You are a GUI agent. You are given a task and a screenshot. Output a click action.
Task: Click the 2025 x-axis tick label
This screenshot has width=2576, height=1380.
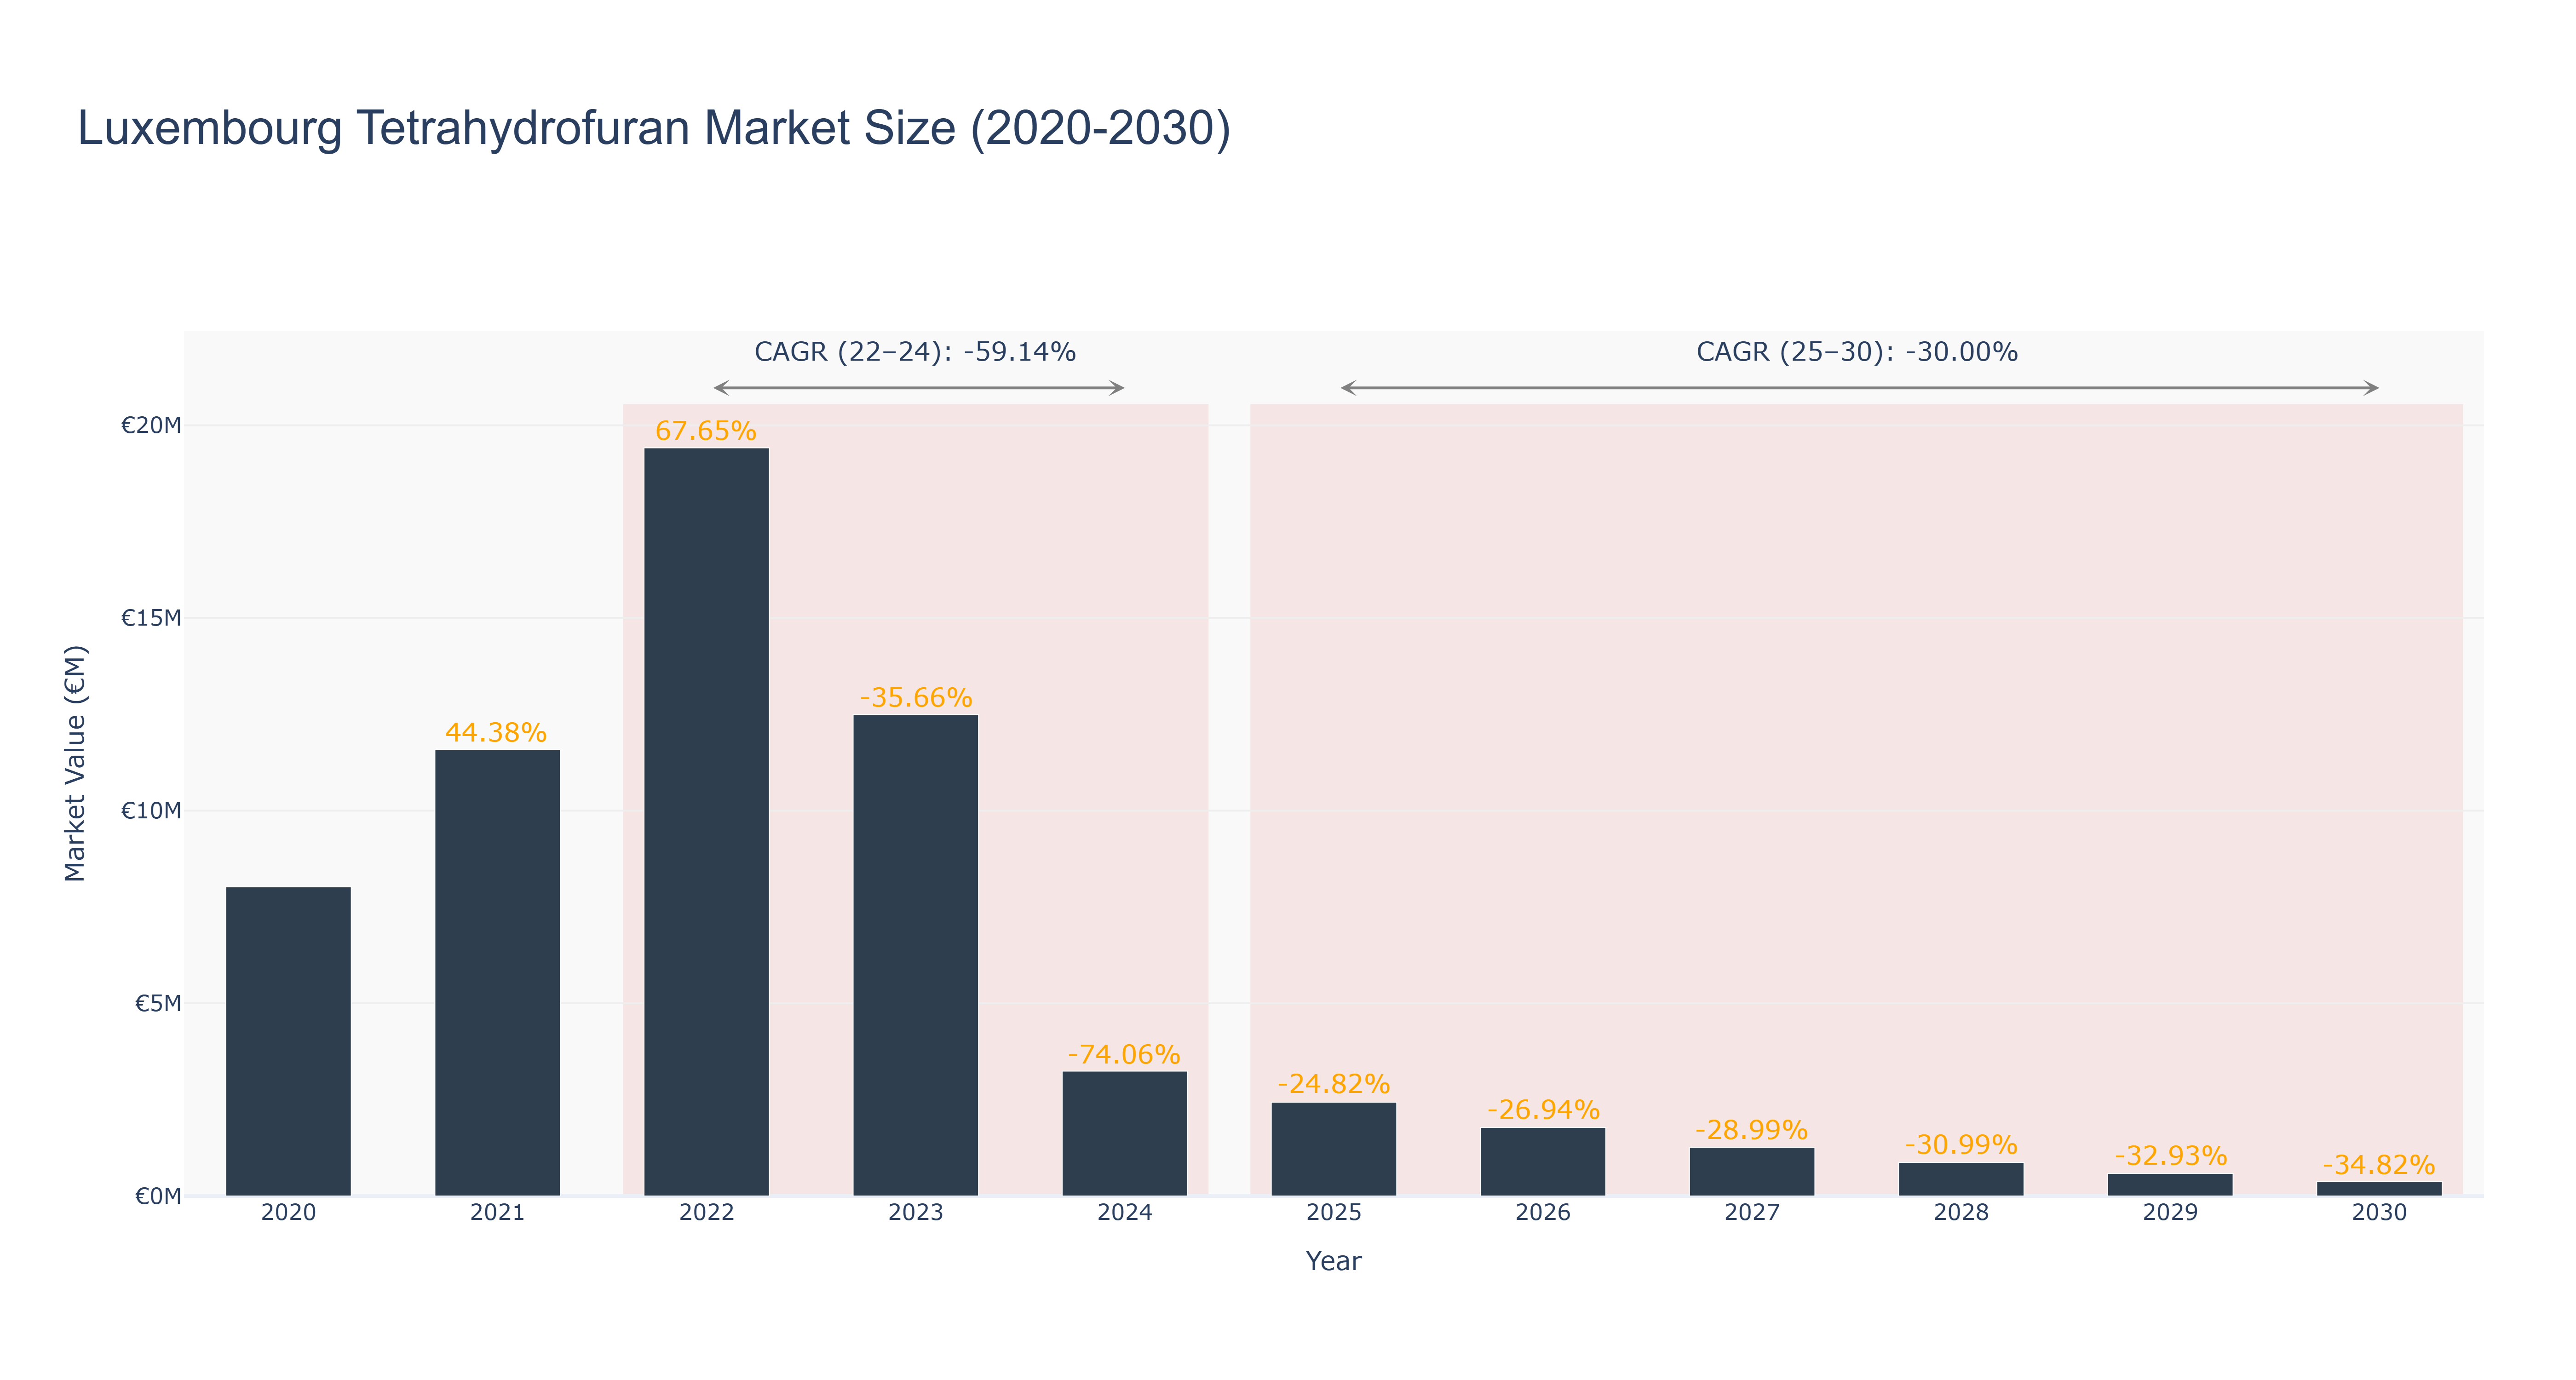pos(1333,1212)
